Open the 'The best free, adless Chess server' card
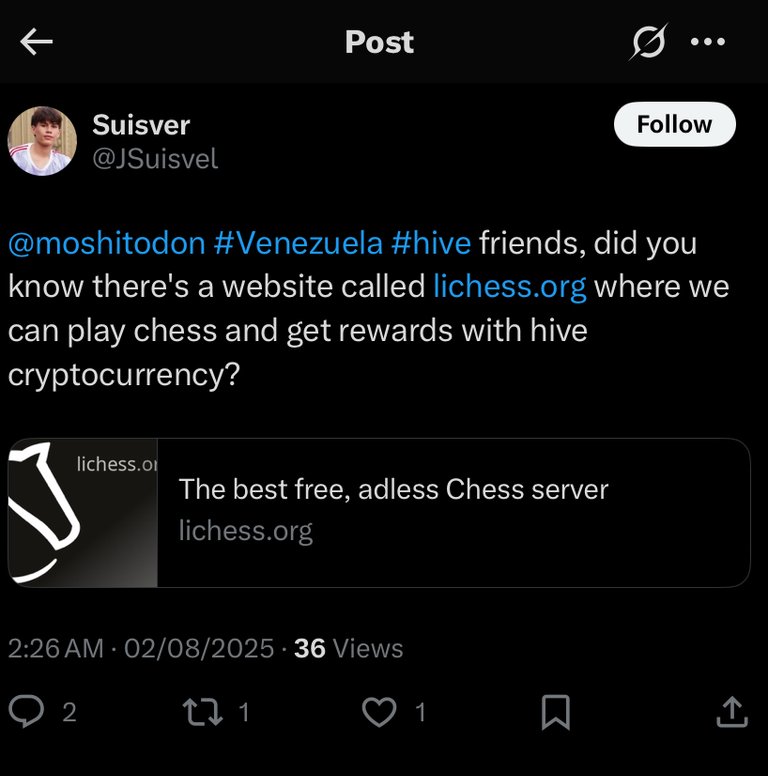The image size is (768, 776). click(x=393, y=490)
